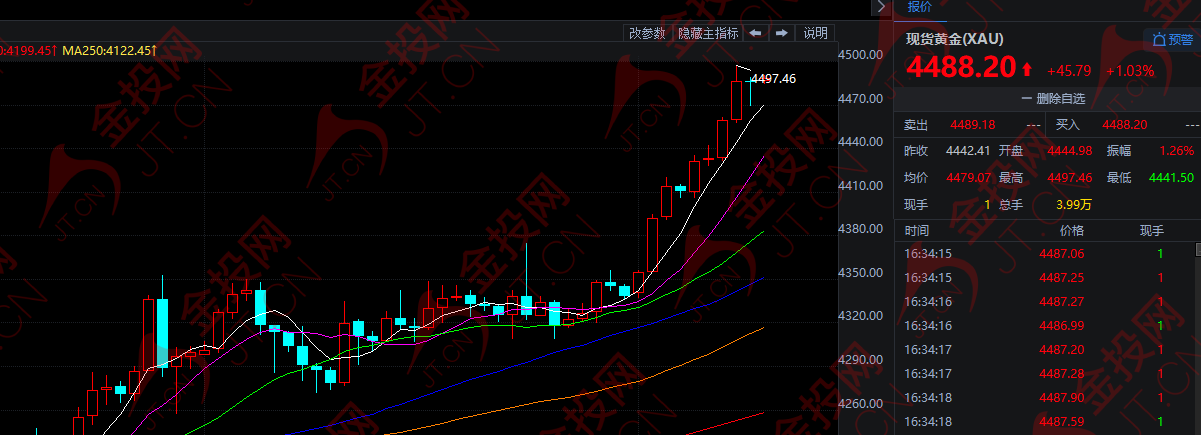
Task: Click the +45.79 price change value
Action: point(1069,71)
